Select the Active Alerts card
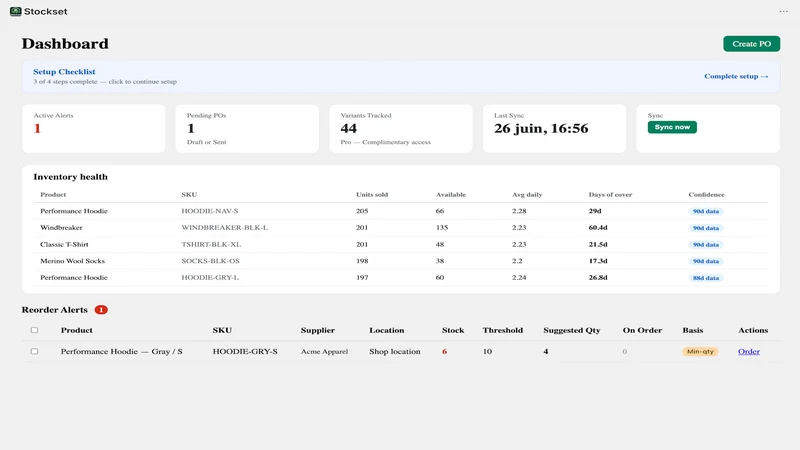The image size is (800, 450). pos(93,129)
